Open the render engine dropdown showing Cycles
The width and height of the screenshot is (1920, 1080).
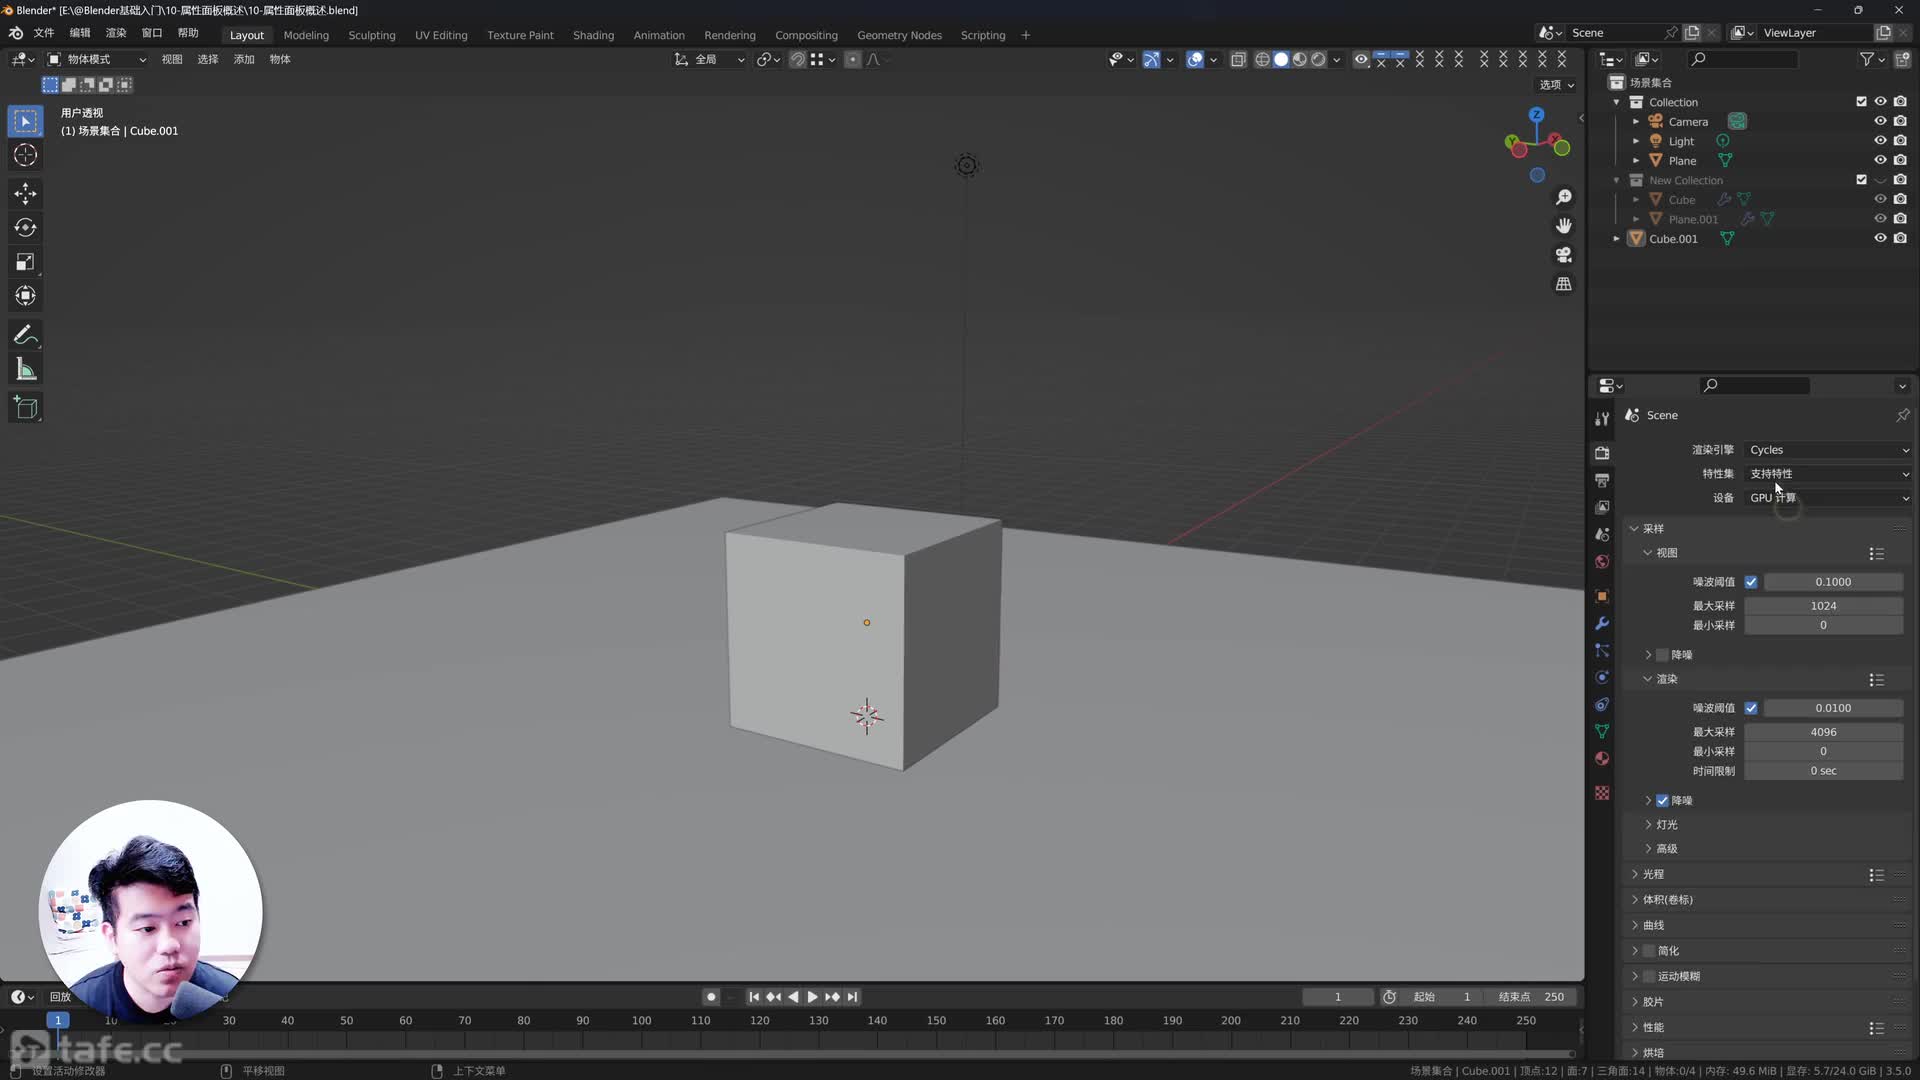(1826, 450)
